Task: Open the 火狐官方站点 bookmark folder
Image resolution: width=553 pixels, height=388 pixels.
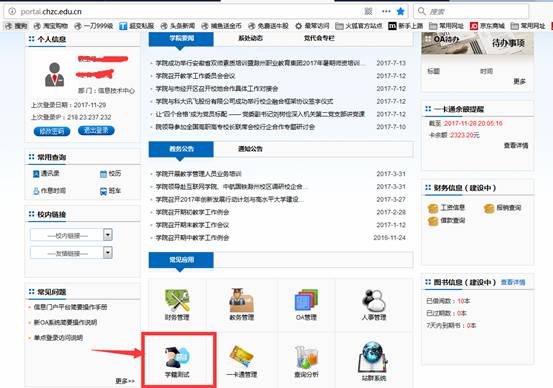Action: pos(359,26)
